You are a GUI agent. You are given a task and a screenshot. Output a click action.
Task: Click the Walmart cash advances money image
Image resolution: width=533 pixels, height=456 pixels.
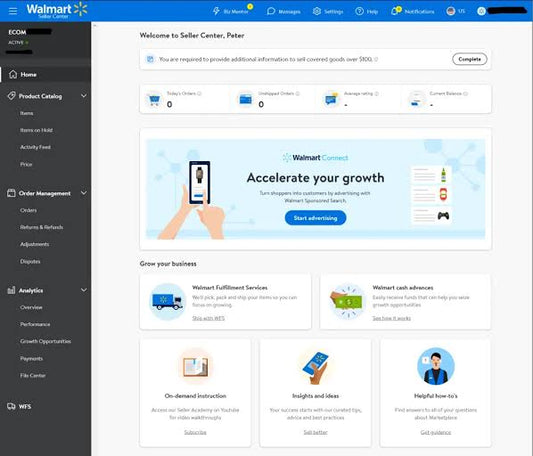point(347,301)
